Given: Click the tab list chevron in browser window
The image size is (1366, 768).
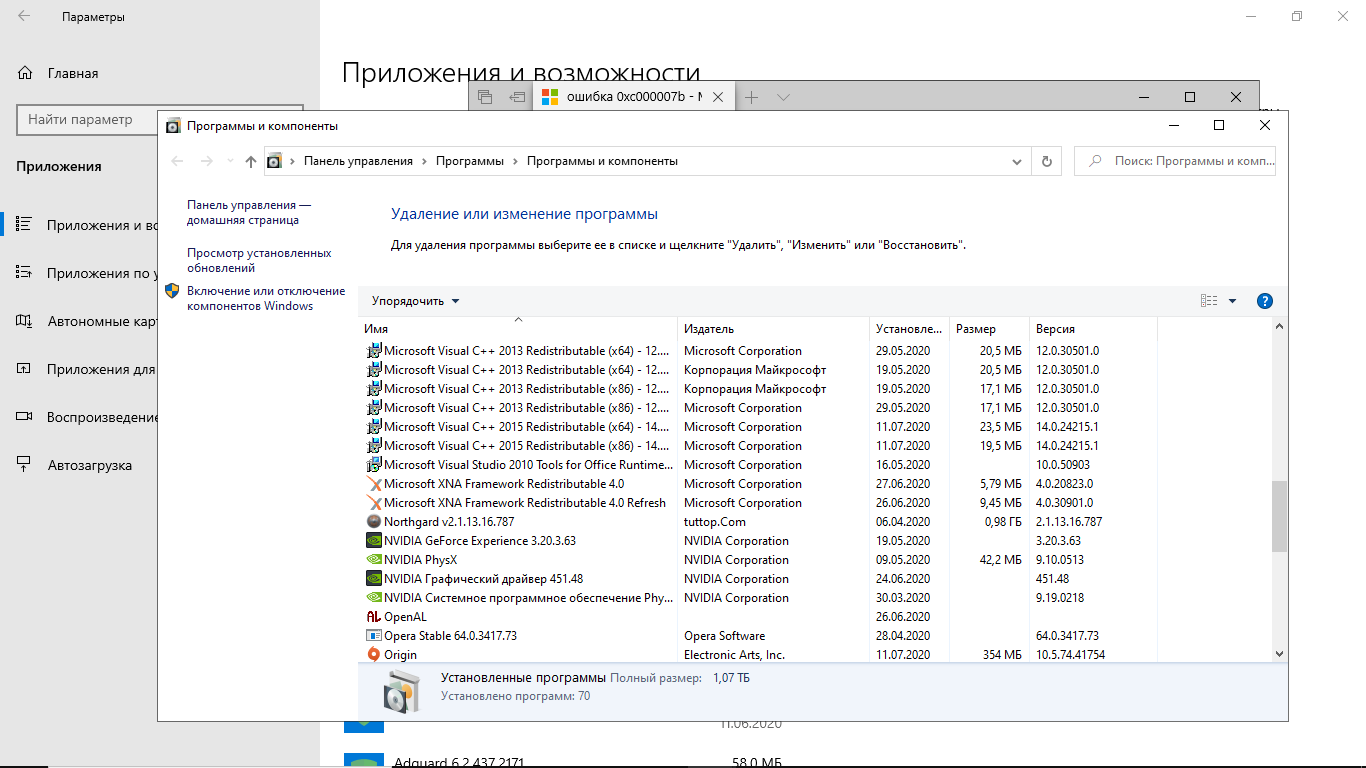Looking at the screenshot, I should tap(784, 97).
